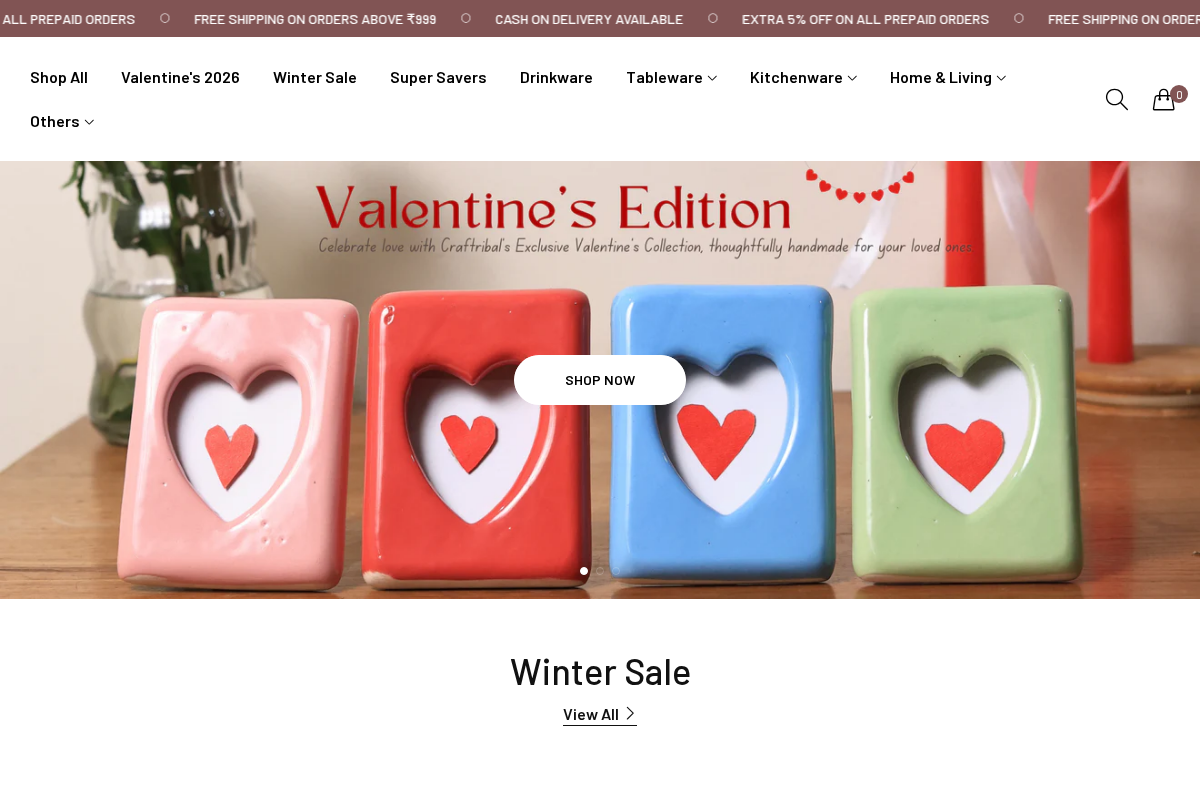Open the Shop All menu item
This screenshot has width=1200, height=800.
(59, 77)
